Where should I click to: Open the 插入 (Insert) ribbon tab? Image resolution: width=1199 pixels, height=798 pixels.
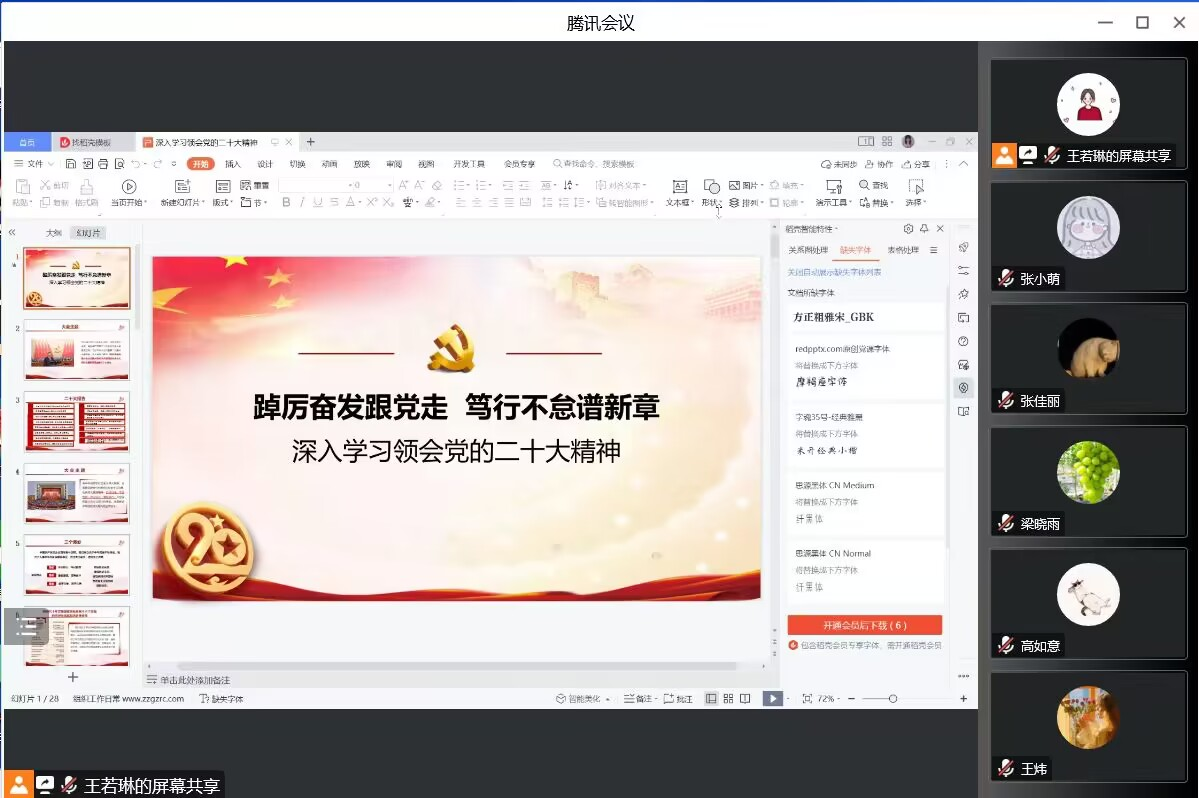coord(233,164)
